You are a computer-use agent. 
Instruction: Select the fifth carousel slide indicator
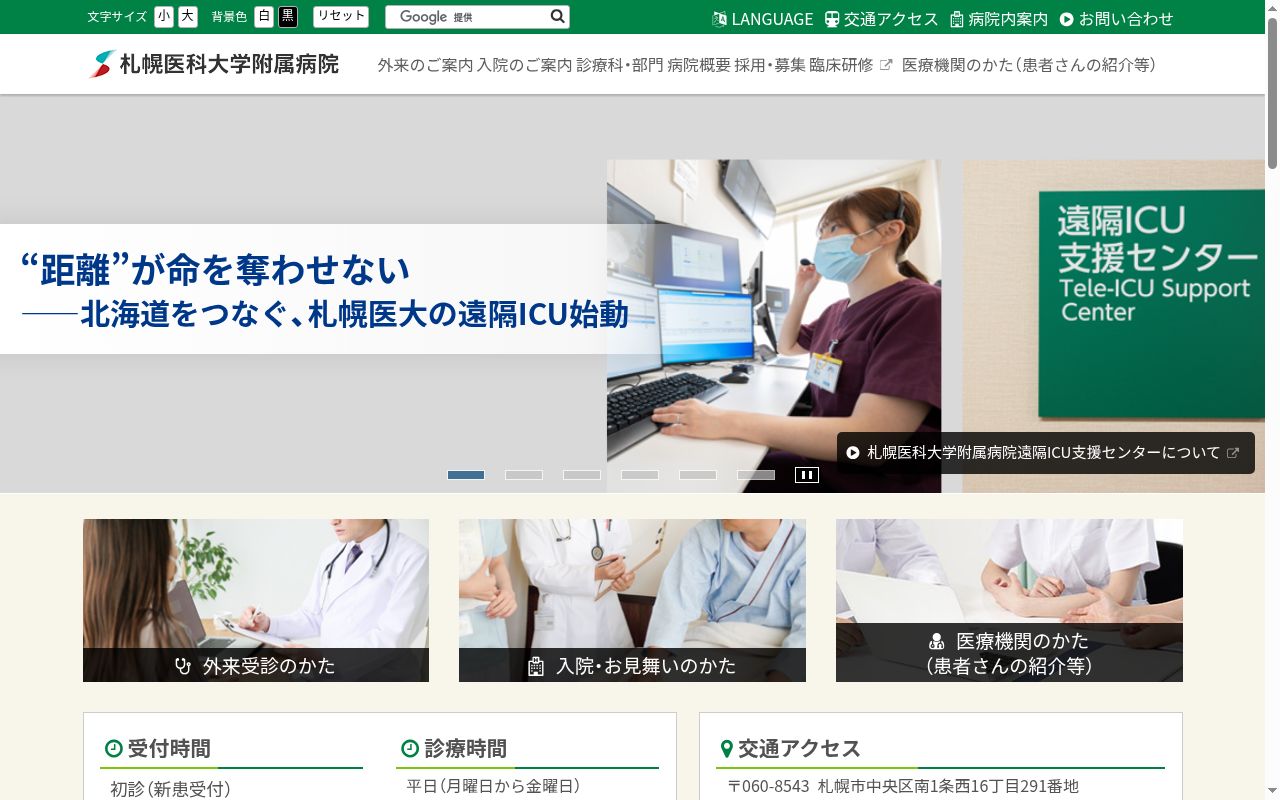point(698,475)
